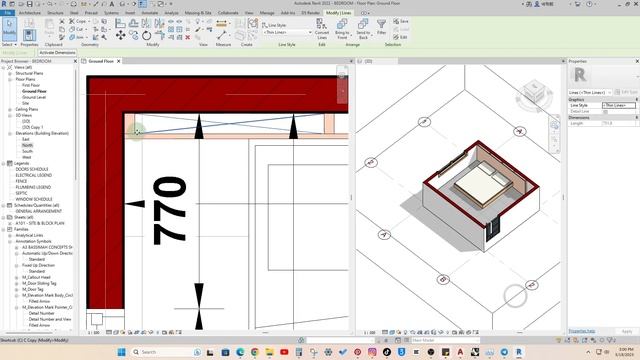Open the {3D} Copy 1 view
640x360 pixels.
(32, 127)
